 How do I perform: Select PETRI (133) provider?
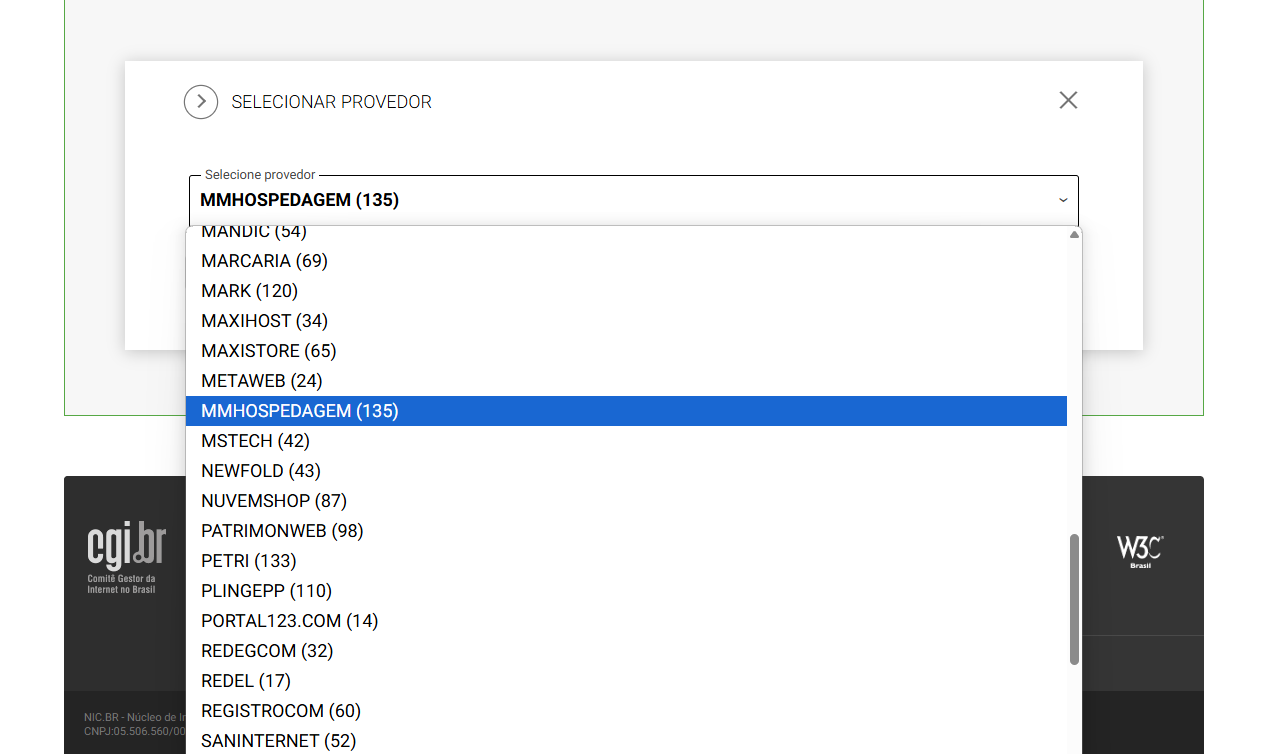(626, 561)
